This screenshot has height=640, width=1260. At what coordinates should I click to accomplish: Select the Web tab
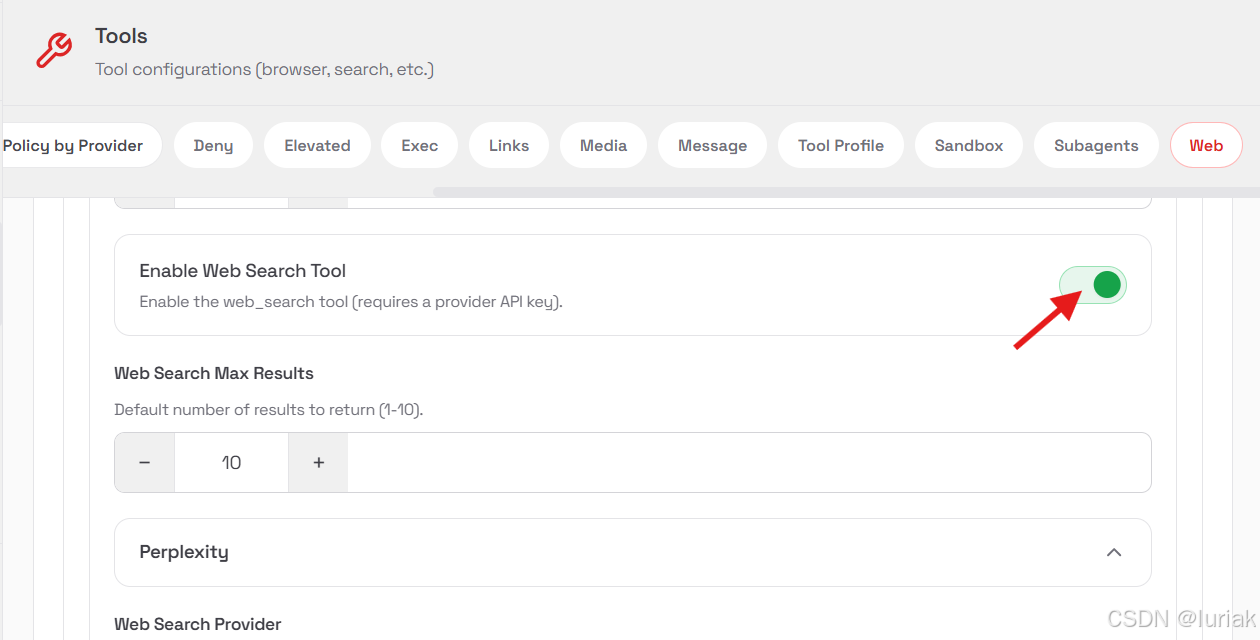(1206, 146)
